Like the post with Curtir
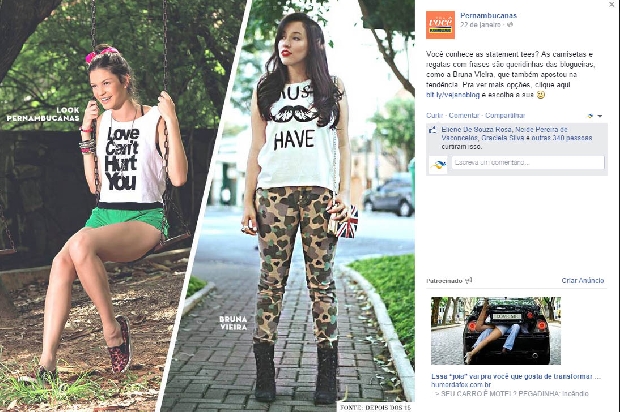Viewport: 620px width, 412px height. [x=435, y=115]
